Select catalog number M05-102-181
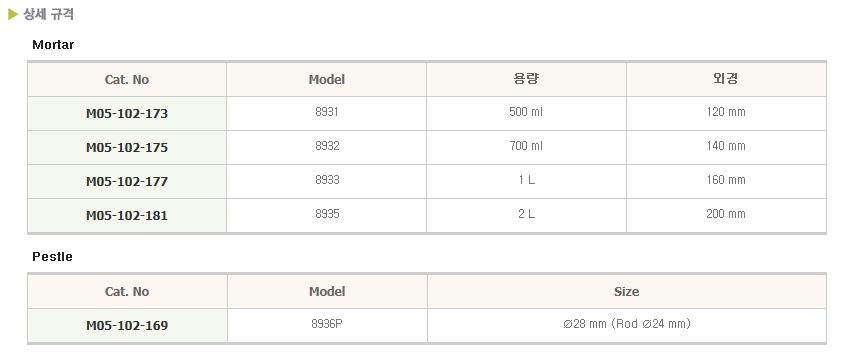 coord(127,215)
